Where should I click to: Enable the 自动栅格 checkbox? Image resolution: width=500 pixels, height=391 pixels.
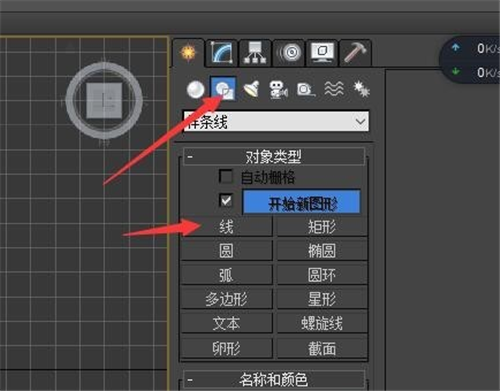[x=225, y=176]
